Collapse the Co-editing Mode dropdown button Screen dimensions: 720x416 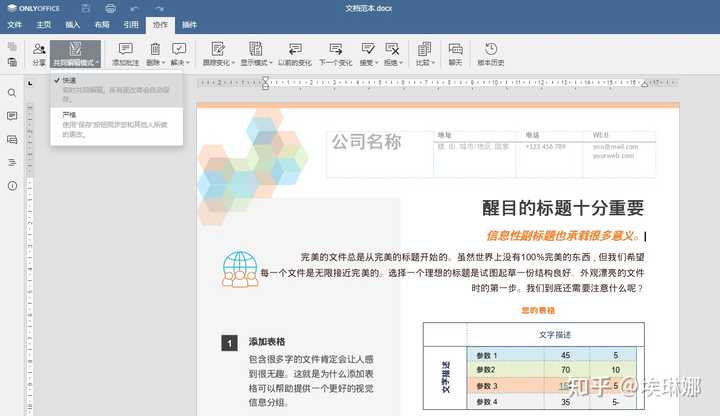click(75, 54)
